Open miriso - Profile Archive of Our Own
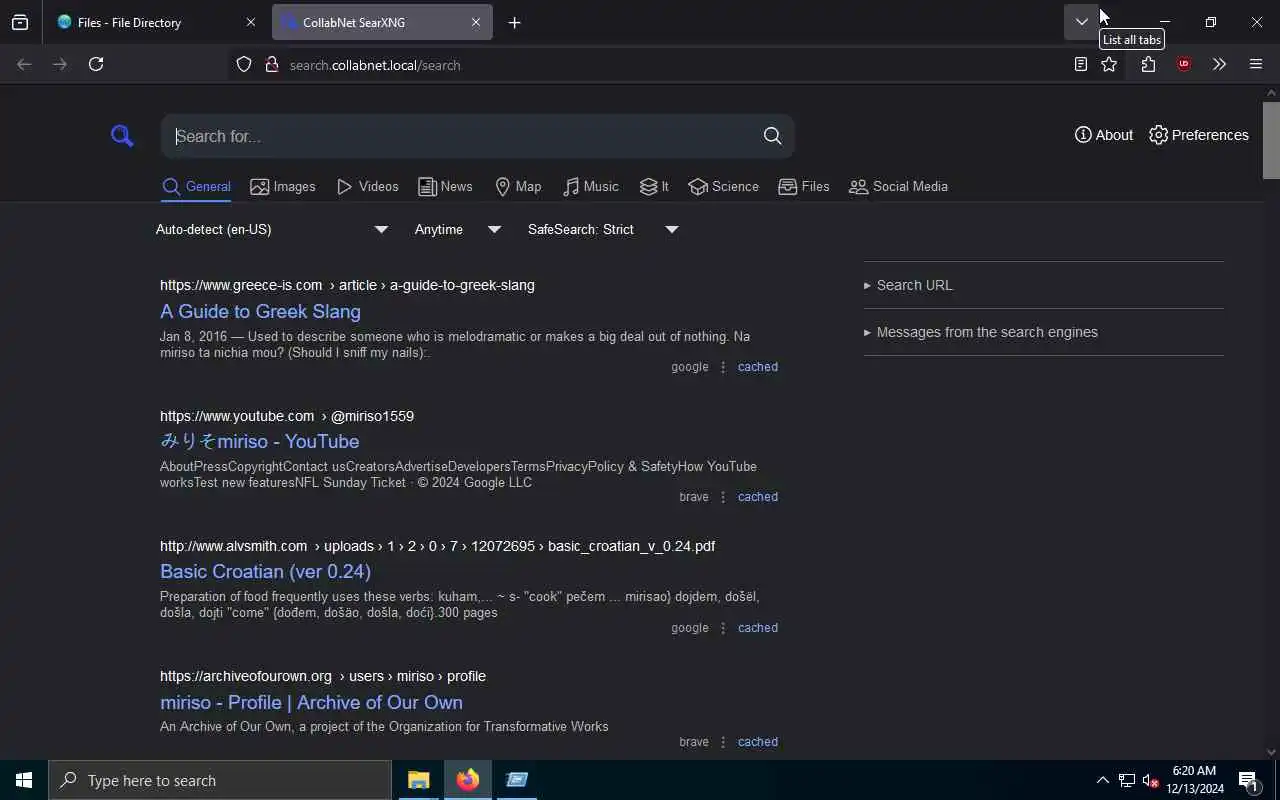Viewport: 1280px width, 800px height. click(311, 702)
